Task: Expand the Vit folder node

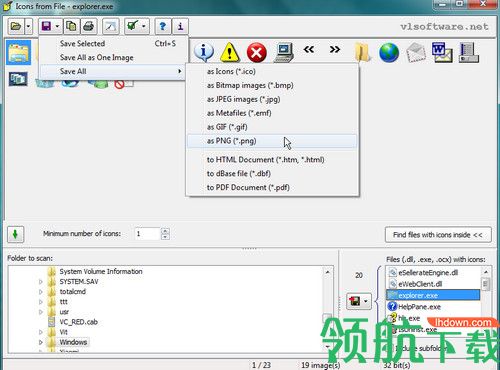Action: tap(41, 332)
